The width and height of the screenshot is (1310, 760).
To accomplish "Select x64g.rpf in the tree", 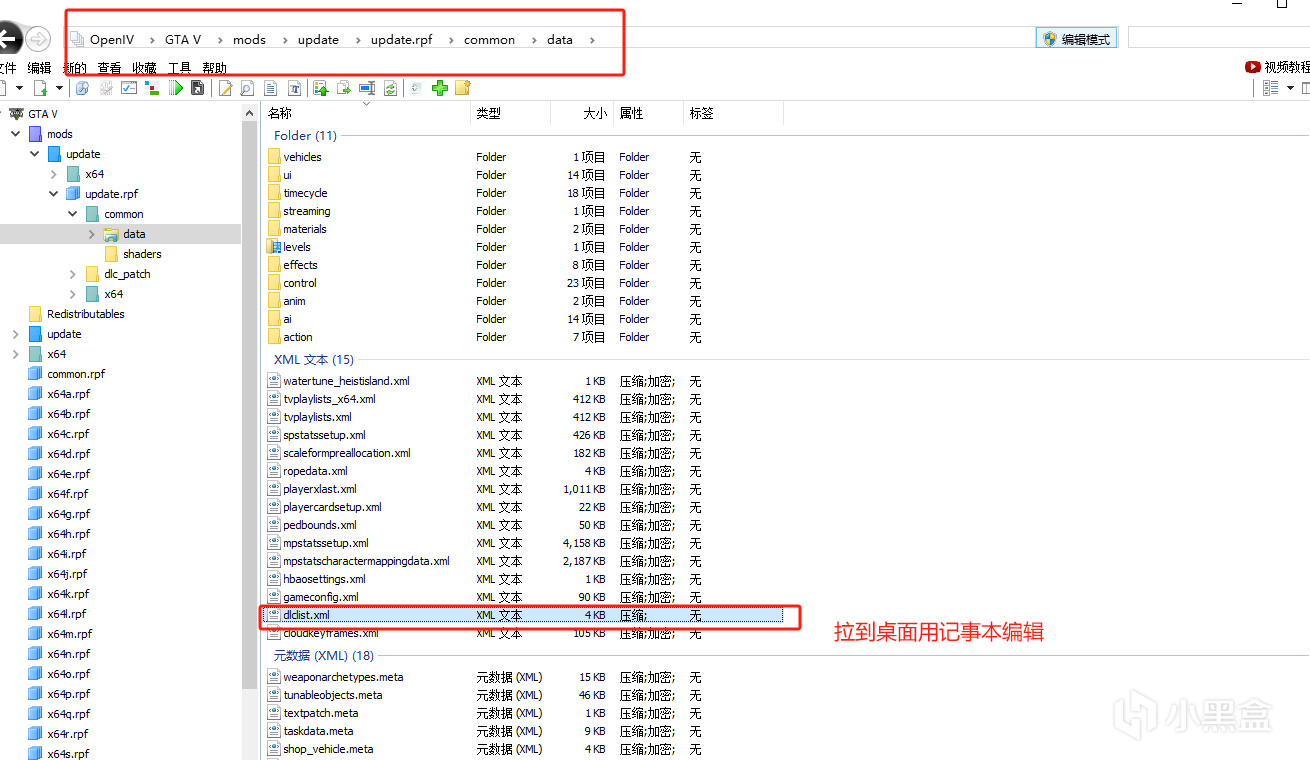I will (x=68, y=514).
